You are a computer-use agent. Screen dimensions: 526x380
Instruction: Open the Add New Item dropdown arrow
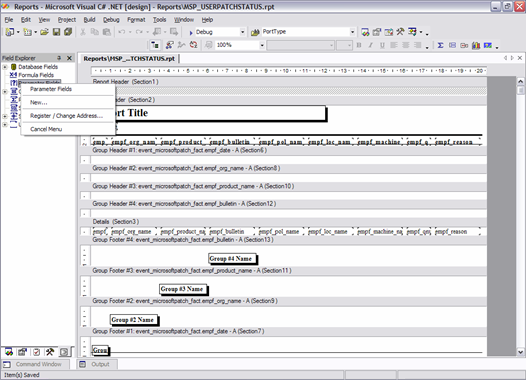pos(36,32)
